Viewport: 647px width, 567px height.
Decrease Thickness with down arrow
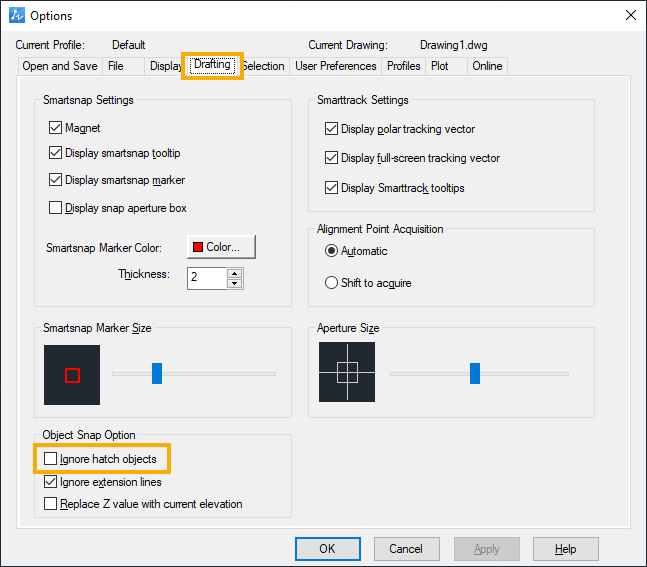[x=235, y=284]
